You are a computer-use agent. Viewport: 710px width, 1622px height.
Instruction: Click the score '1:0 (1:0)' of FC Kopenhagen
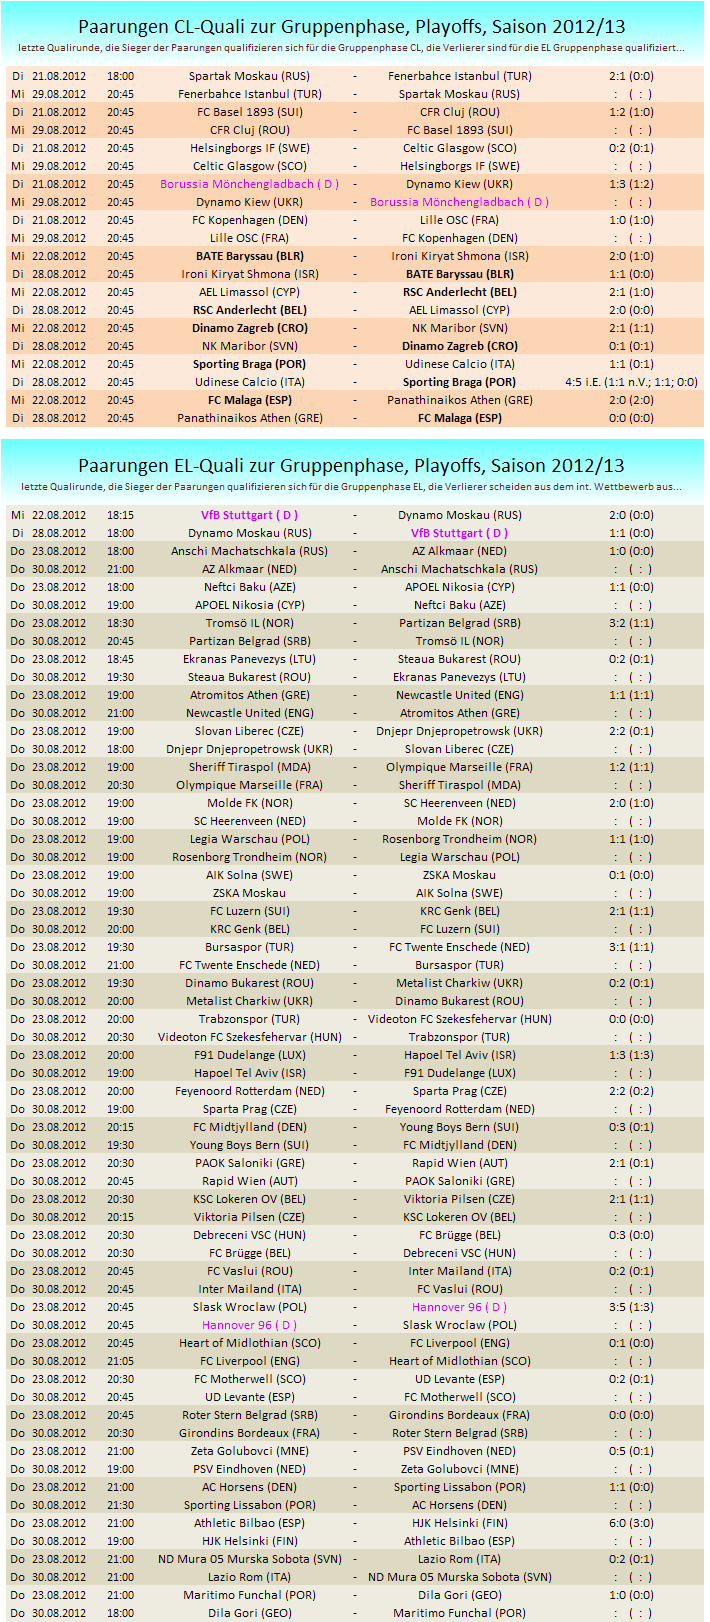pos(631,220)
